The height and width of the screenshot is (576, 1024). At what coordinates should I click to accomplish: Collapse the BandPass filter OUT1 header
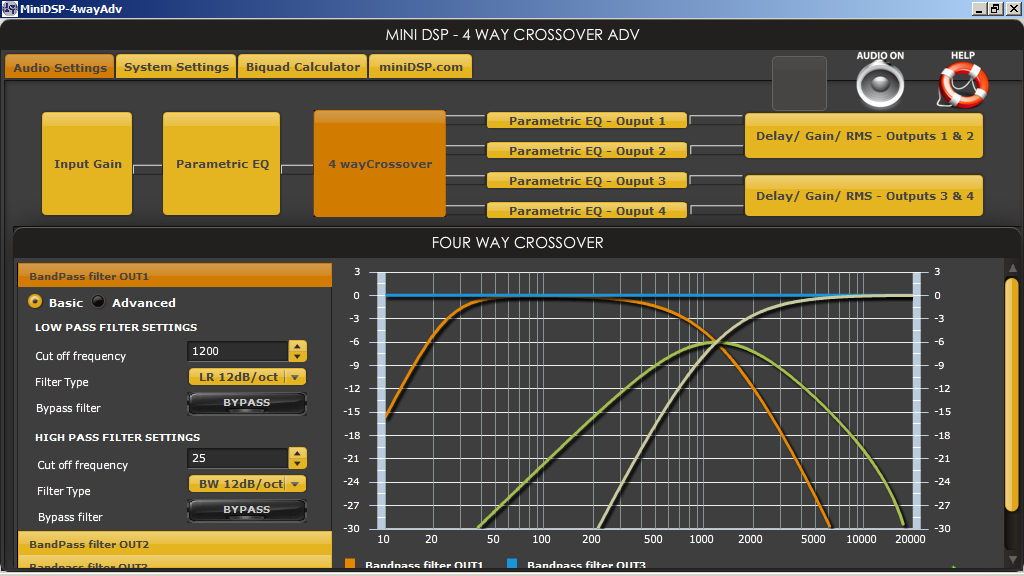point(175,276)
